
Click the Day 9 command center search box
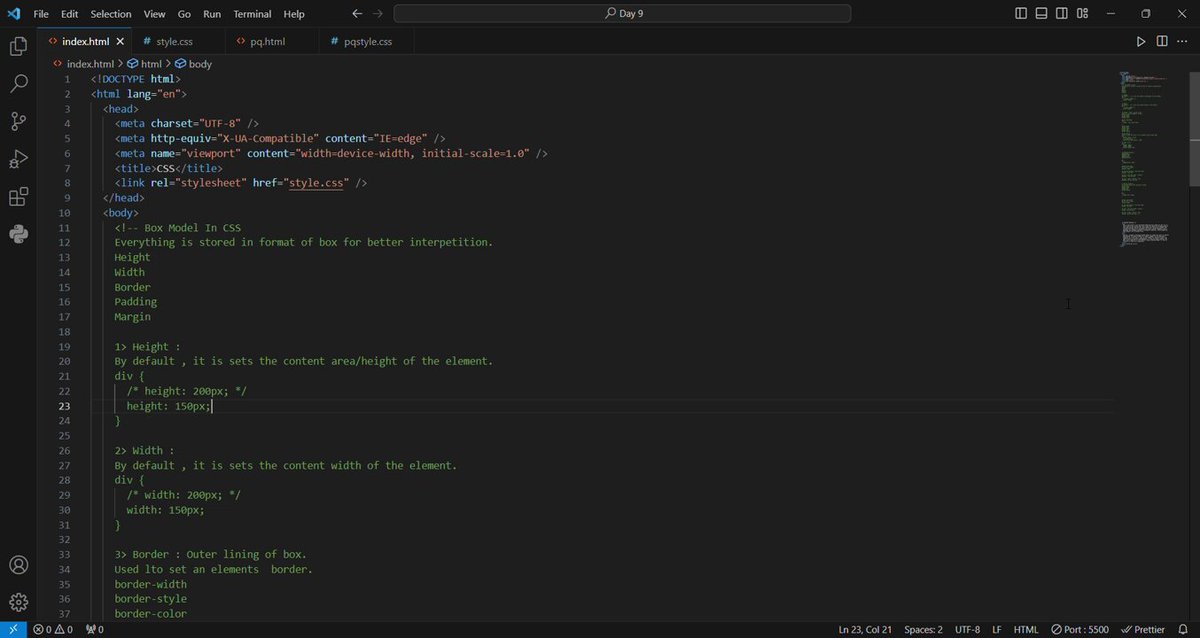623,14
